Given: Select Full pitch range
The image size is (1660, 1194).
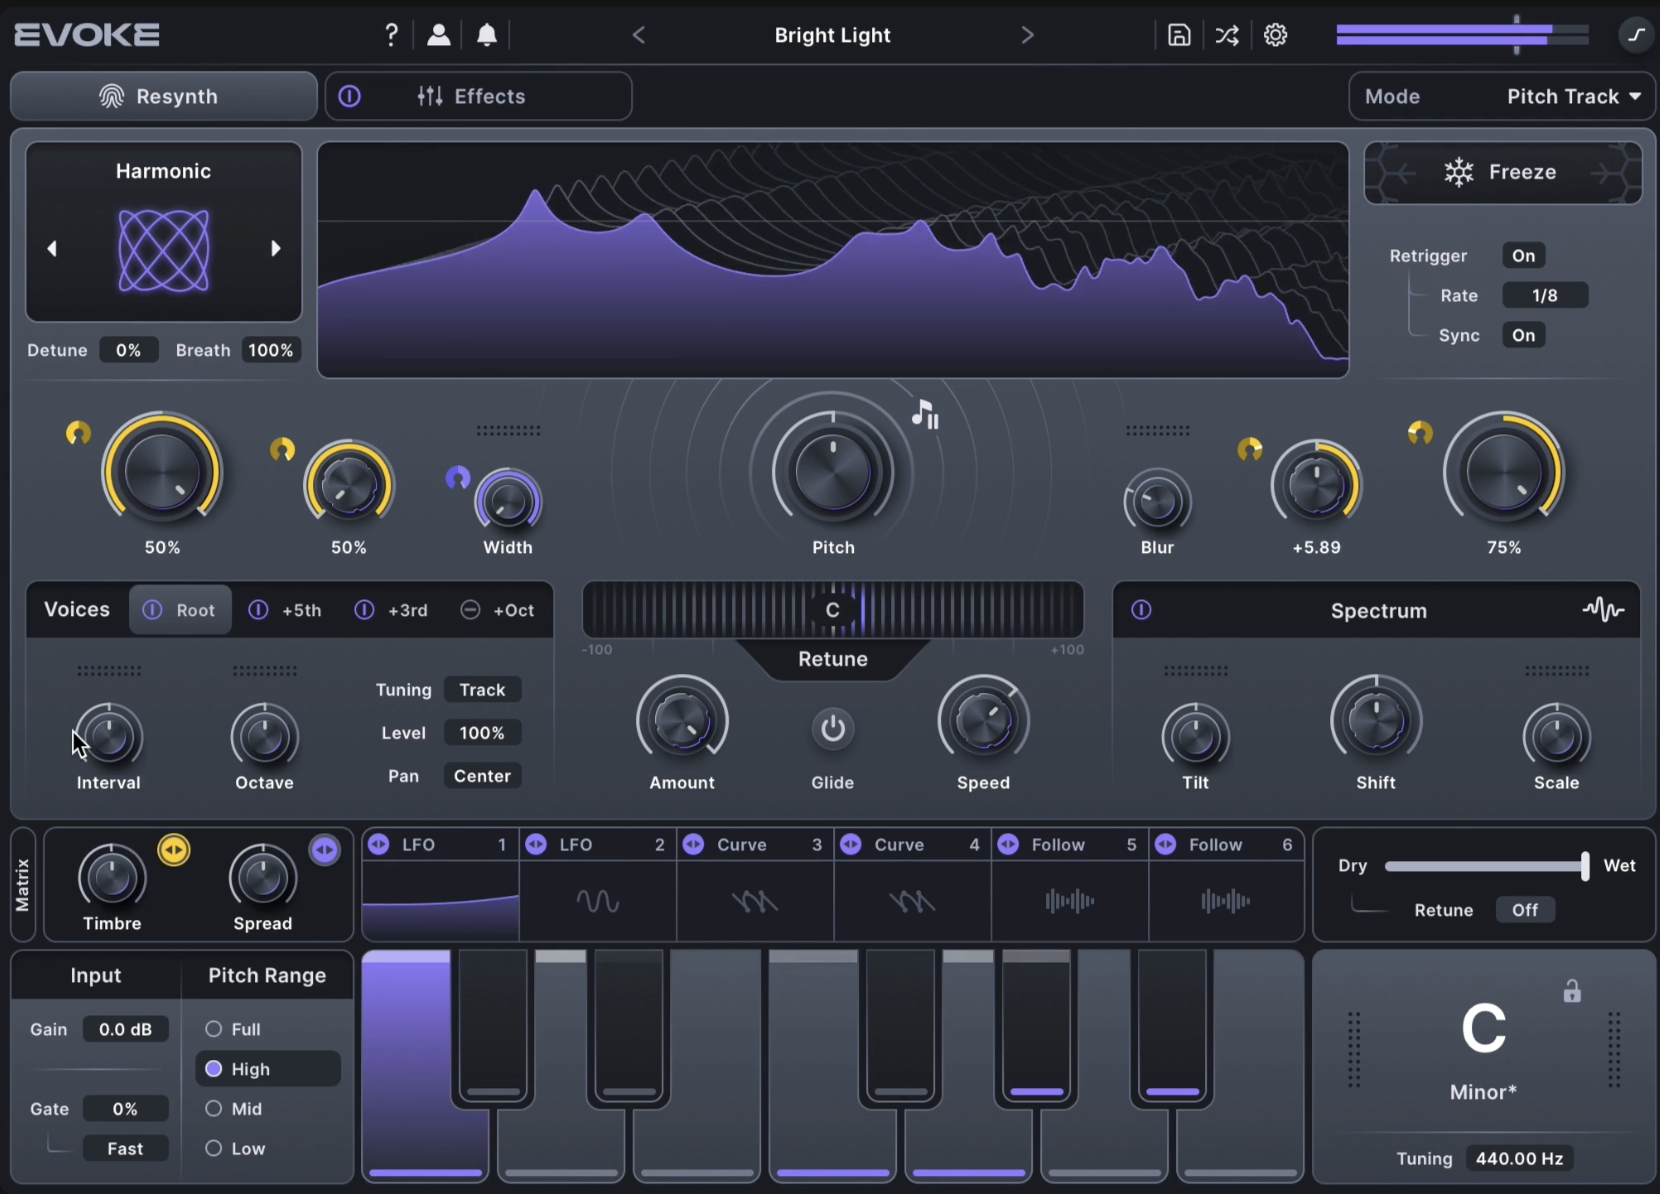Looking at the screenshot, I should tap(233, 1029).
